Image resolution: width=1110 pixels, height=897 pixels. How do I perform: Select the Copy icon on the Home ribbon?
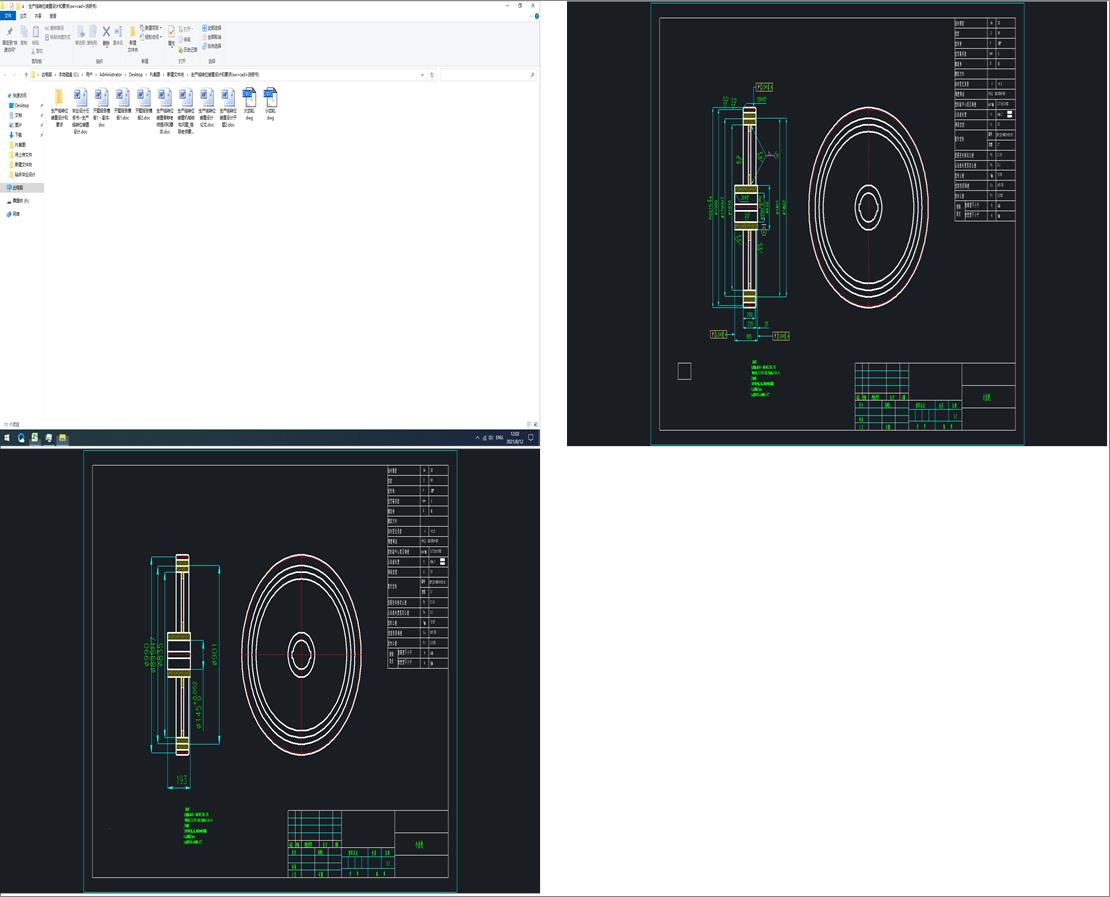click(x=24, y=32)
